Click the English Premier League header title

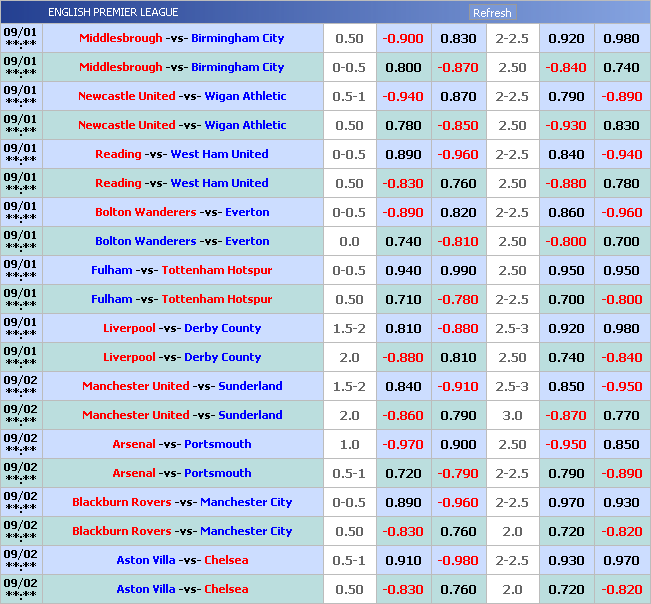113,12
